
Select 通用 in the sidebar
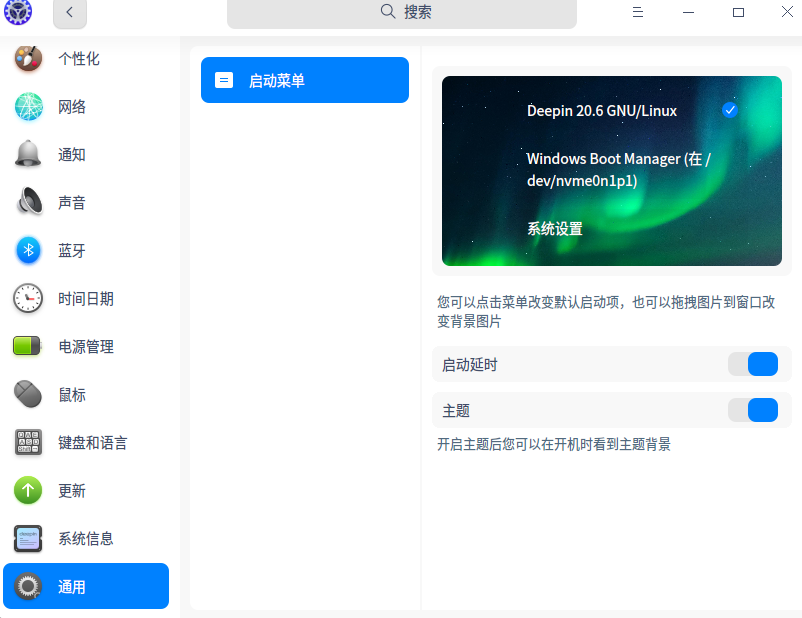(x=86, y=586)
